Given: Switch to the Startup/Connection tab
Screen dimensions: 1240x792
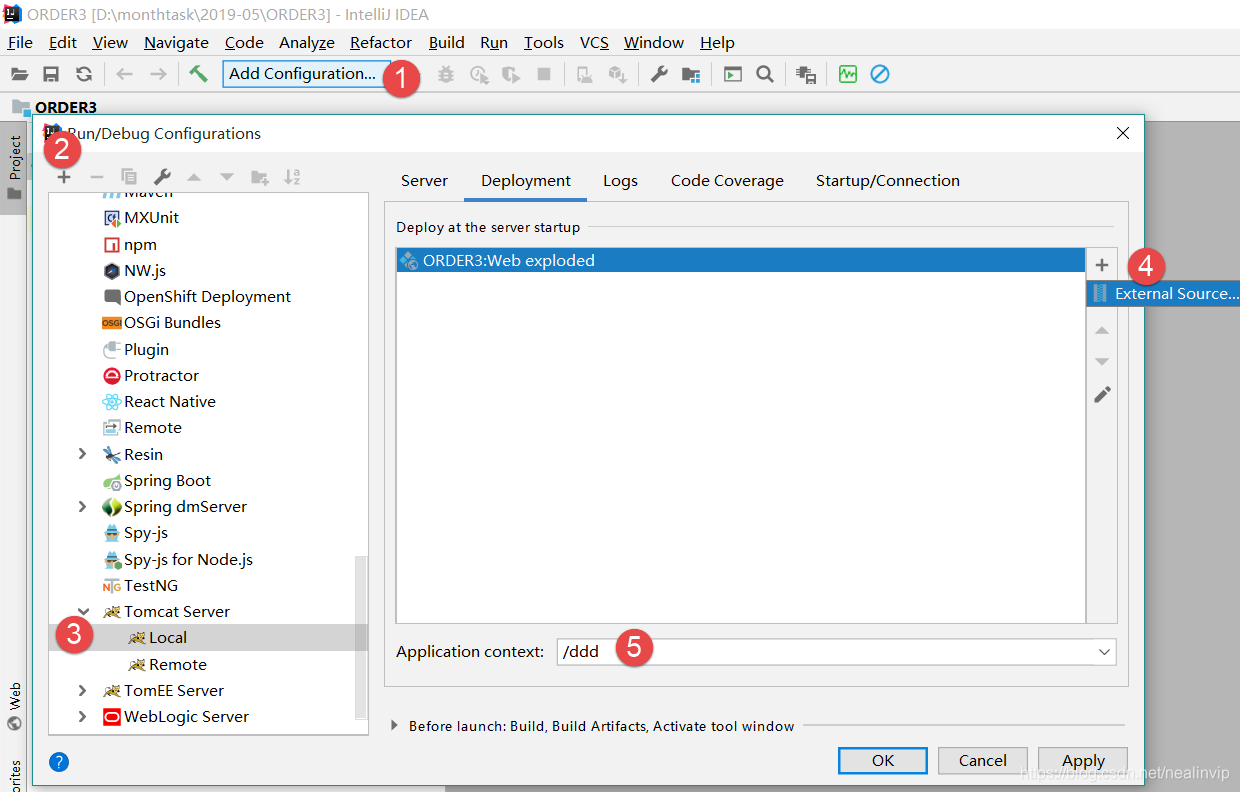Looking at the screenshot, I should [x=888, y=181].
